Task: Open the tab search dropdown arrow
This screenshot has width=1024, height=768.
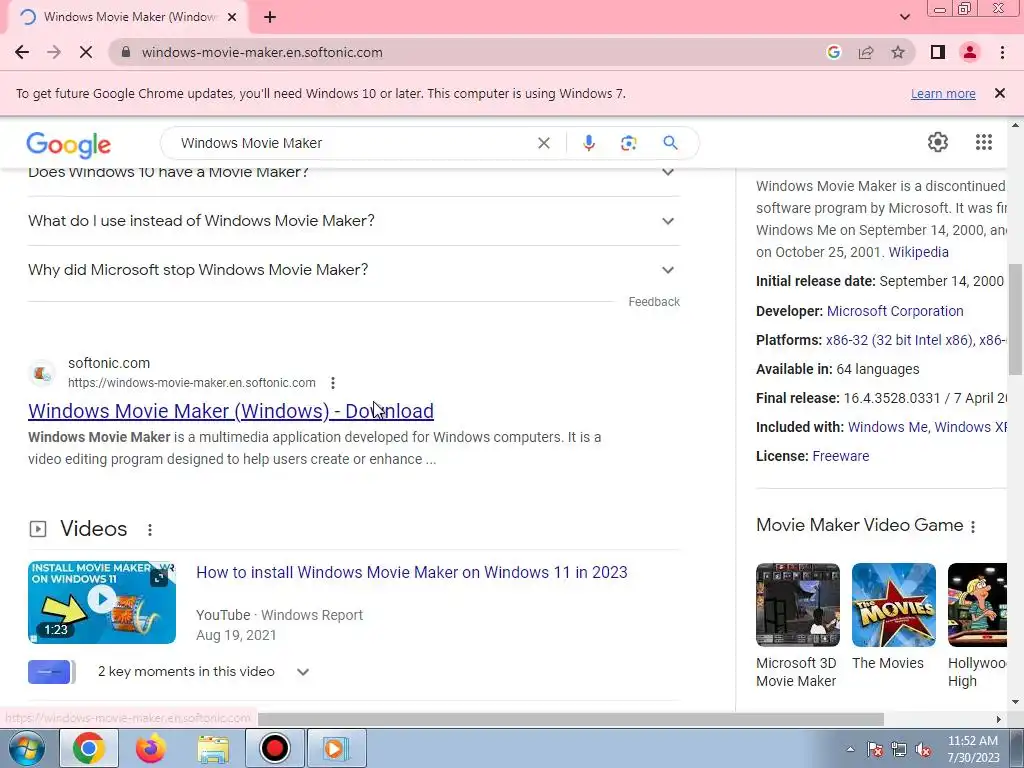Action: point(904,17)
